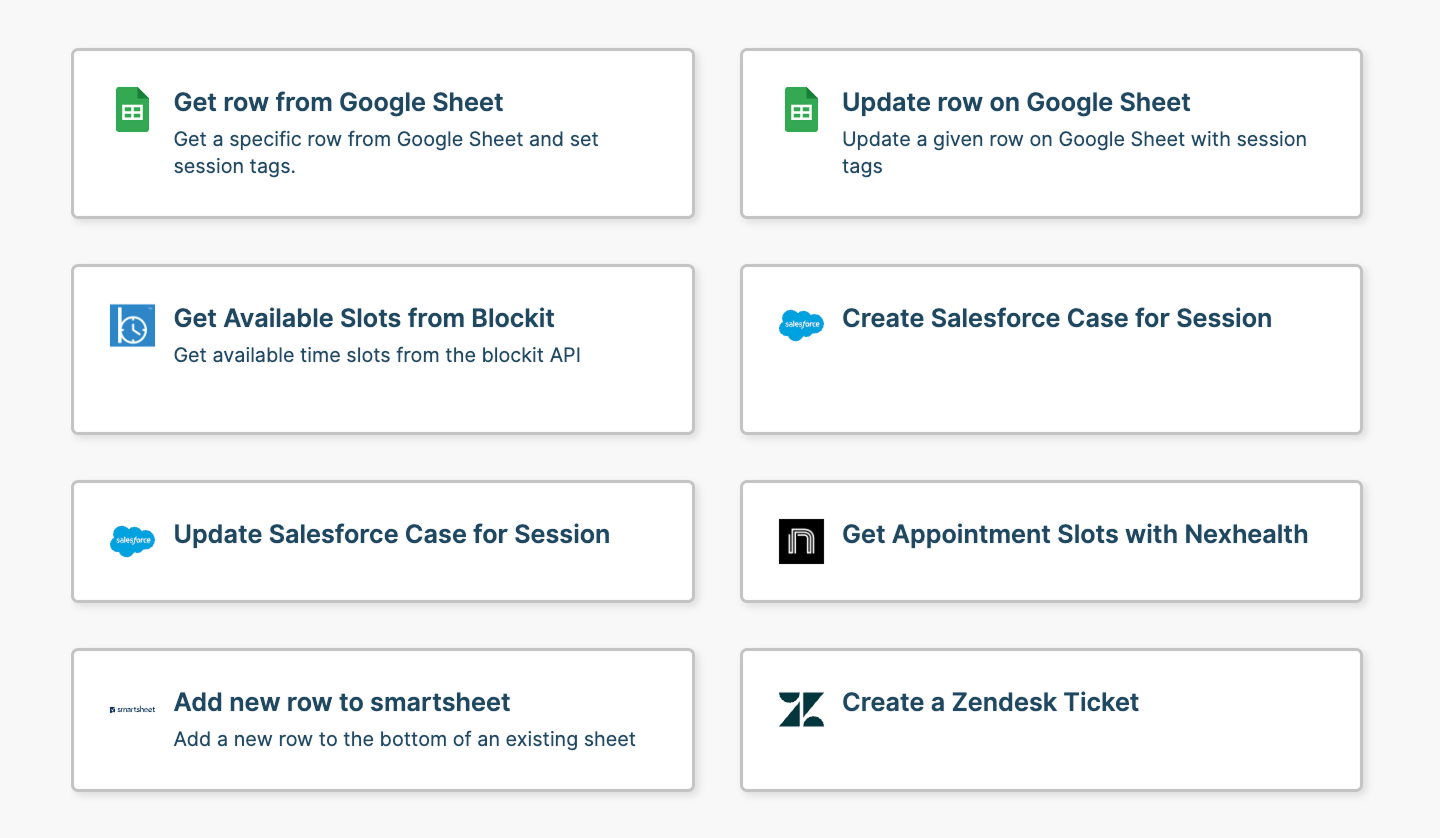Viewport: 1440px width, 838px height.
Task: Click the green Google Sheets icon beside Get row
Action: tap(132, 109)
